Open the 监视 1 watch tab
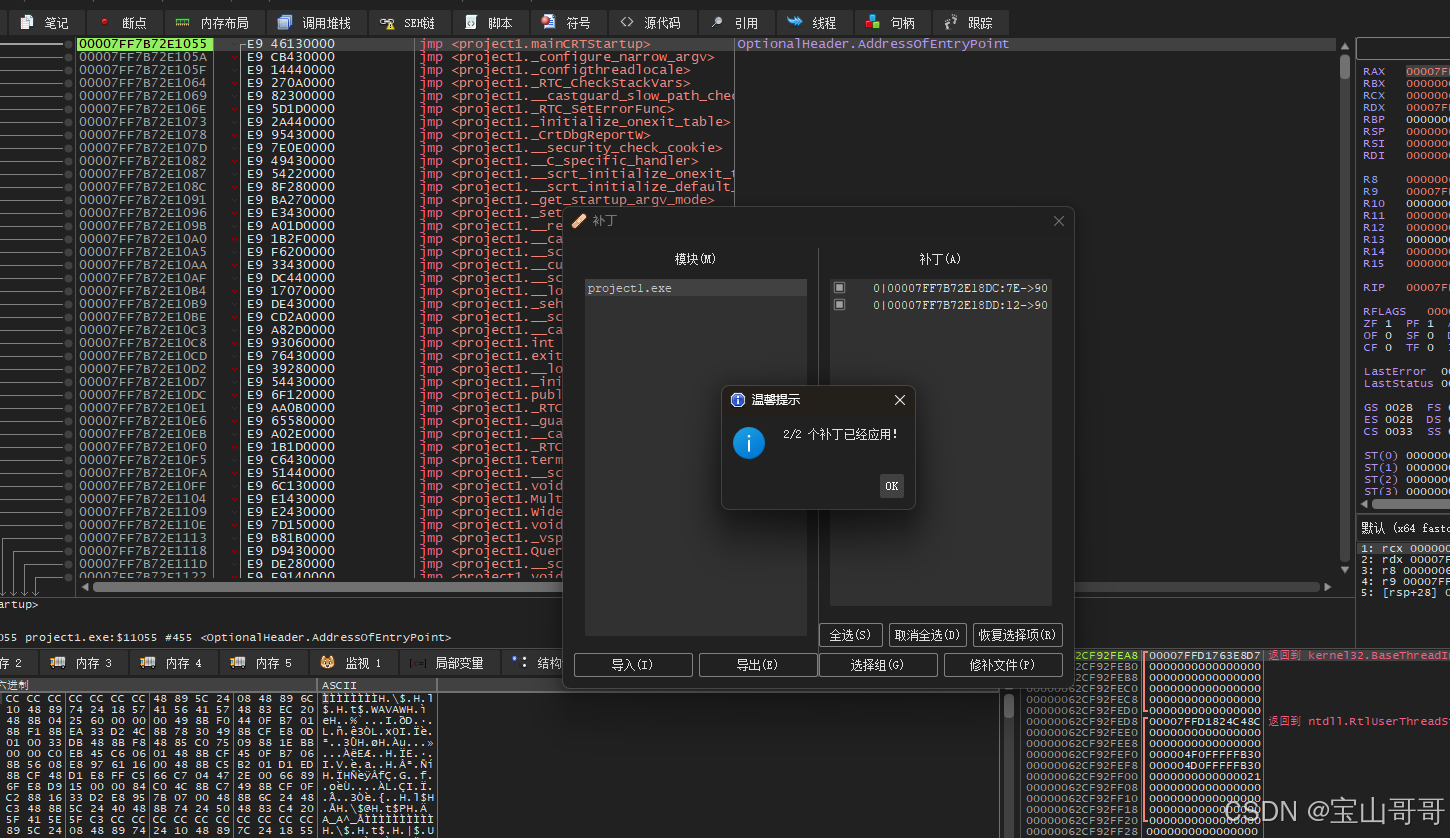The height and width of the screenshot is (838, 1450). click(352, 662)
